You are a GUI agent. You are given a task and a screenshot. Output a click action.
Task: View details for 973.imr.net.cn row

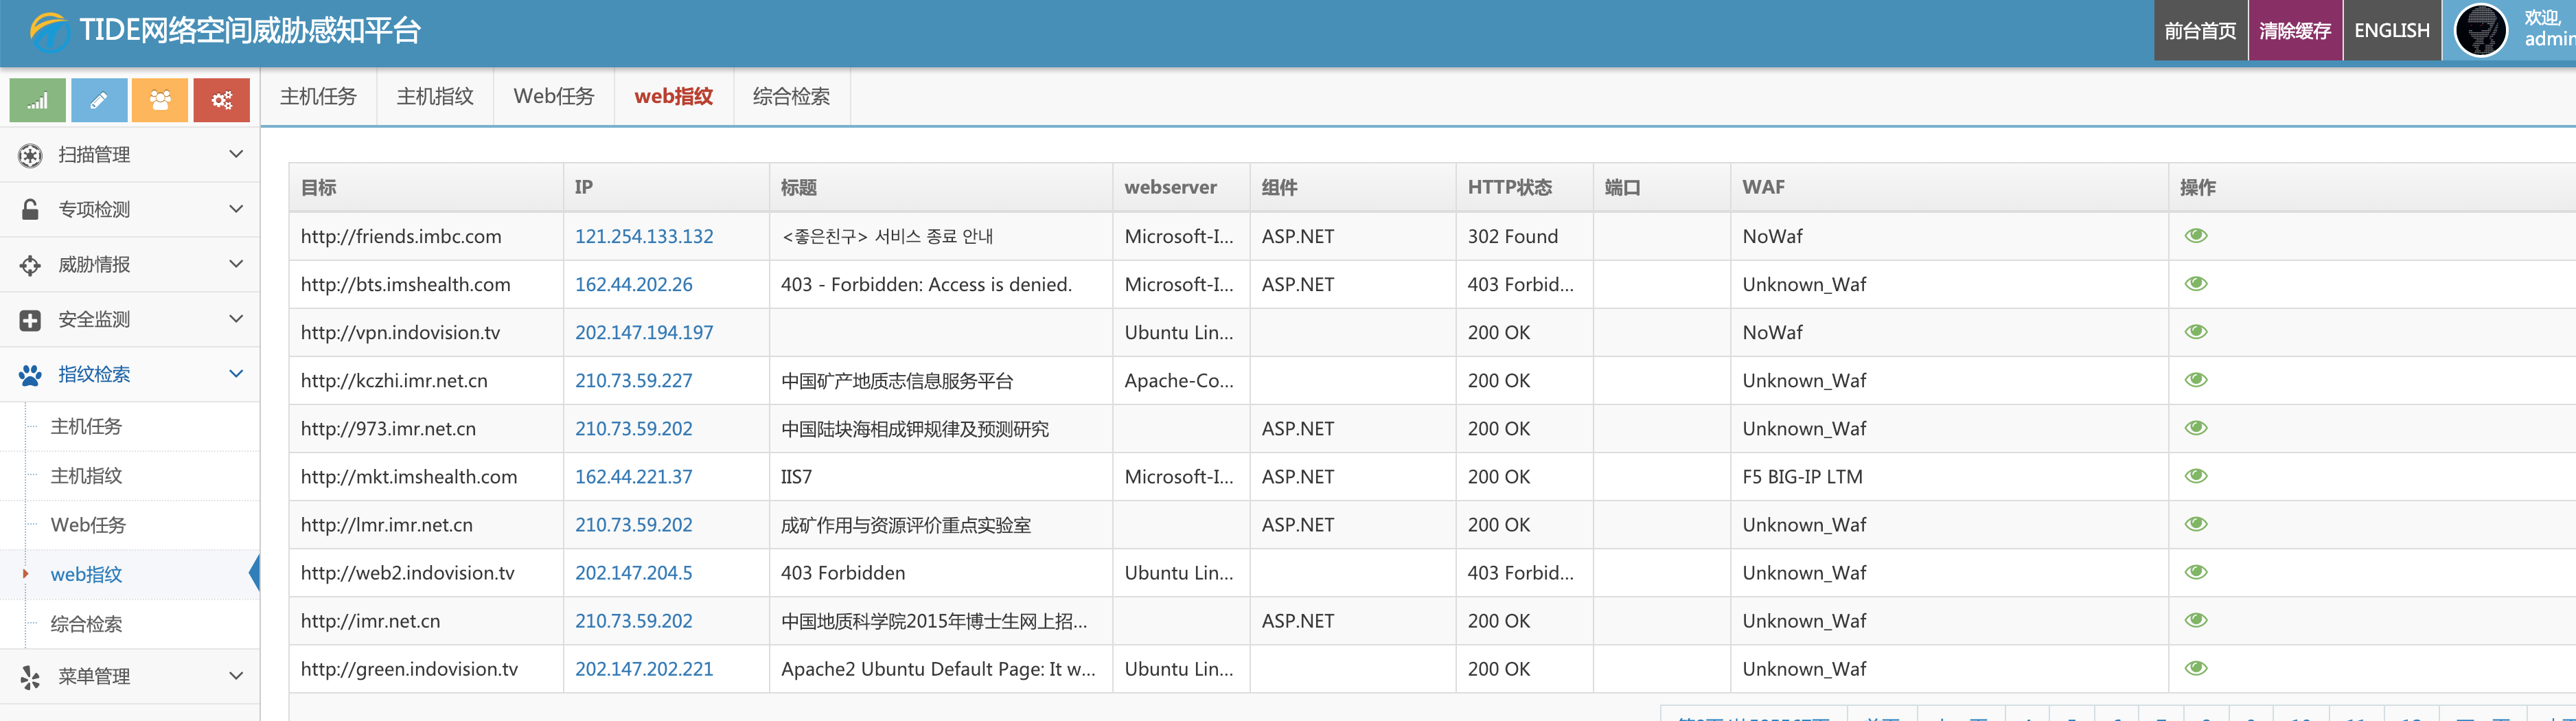(x=2196, y=428)
